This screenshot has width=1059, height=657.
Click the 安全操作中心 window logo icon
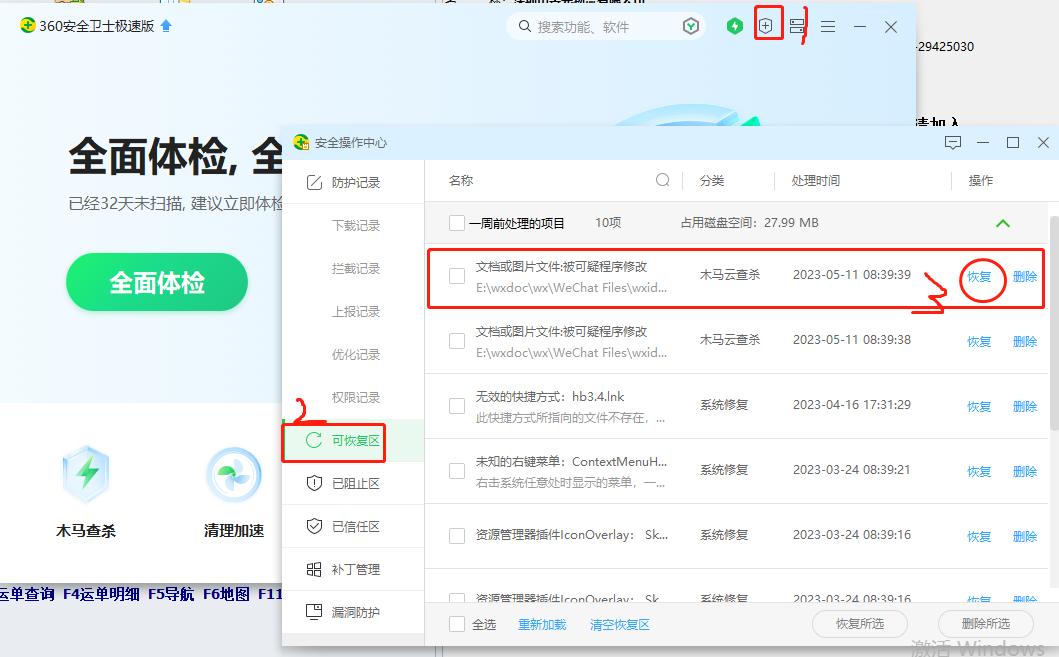[301, 142]
